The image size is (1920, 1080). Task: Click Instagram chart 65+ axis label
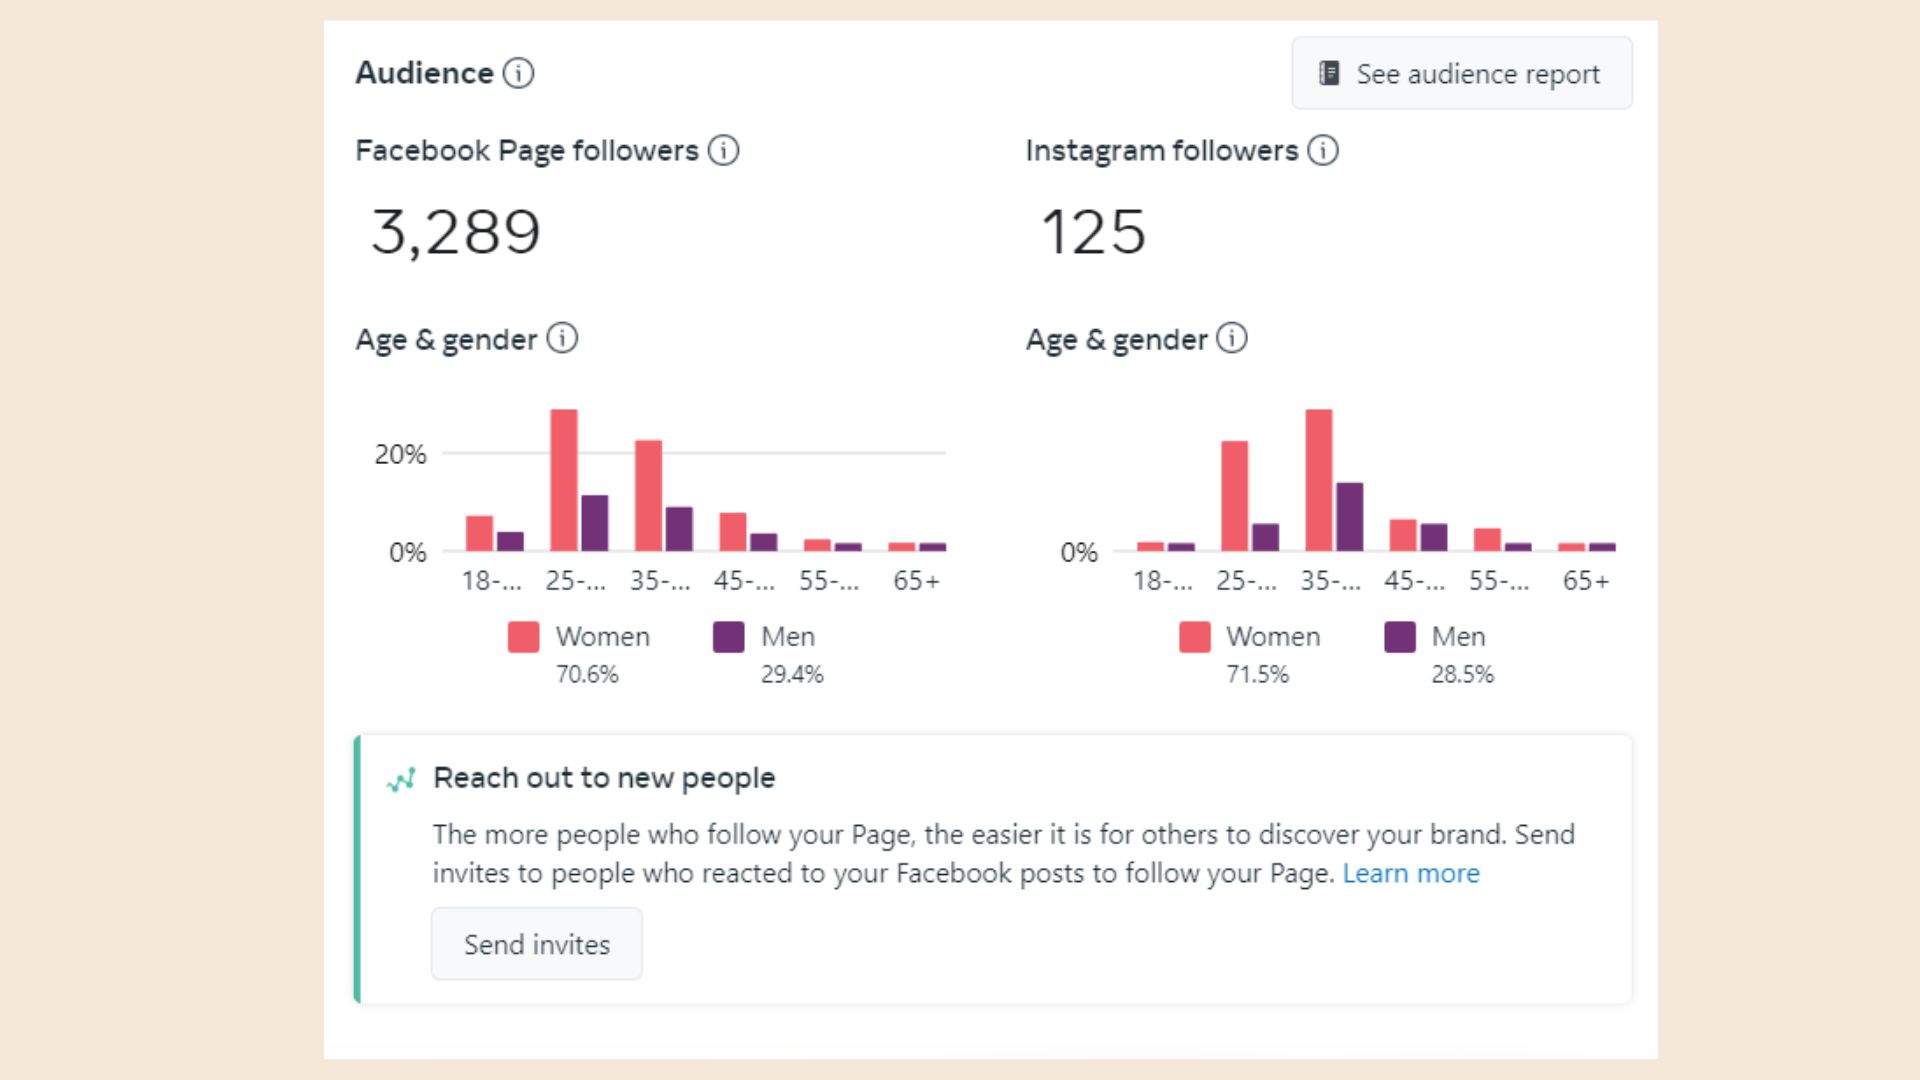[1586, 581]
